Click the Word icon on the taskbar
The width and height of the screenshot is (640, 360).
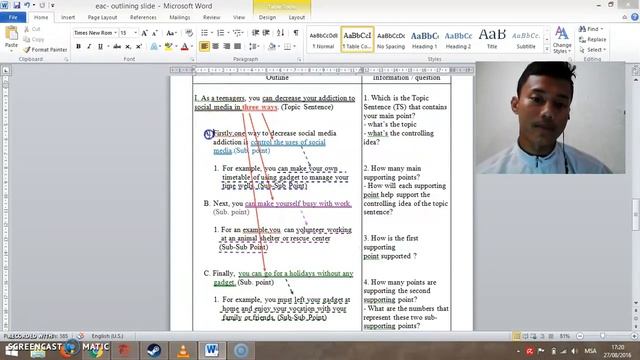click(x=212, y=351)
